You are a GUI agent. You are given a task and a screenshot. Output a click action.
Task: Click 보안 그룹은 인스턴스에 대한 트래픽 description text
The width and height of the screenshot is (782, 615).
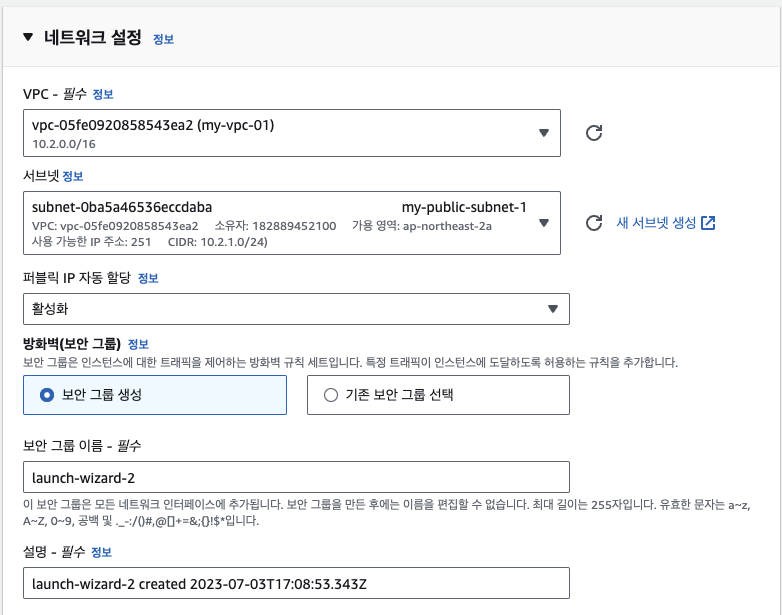[x=350, y=362]
